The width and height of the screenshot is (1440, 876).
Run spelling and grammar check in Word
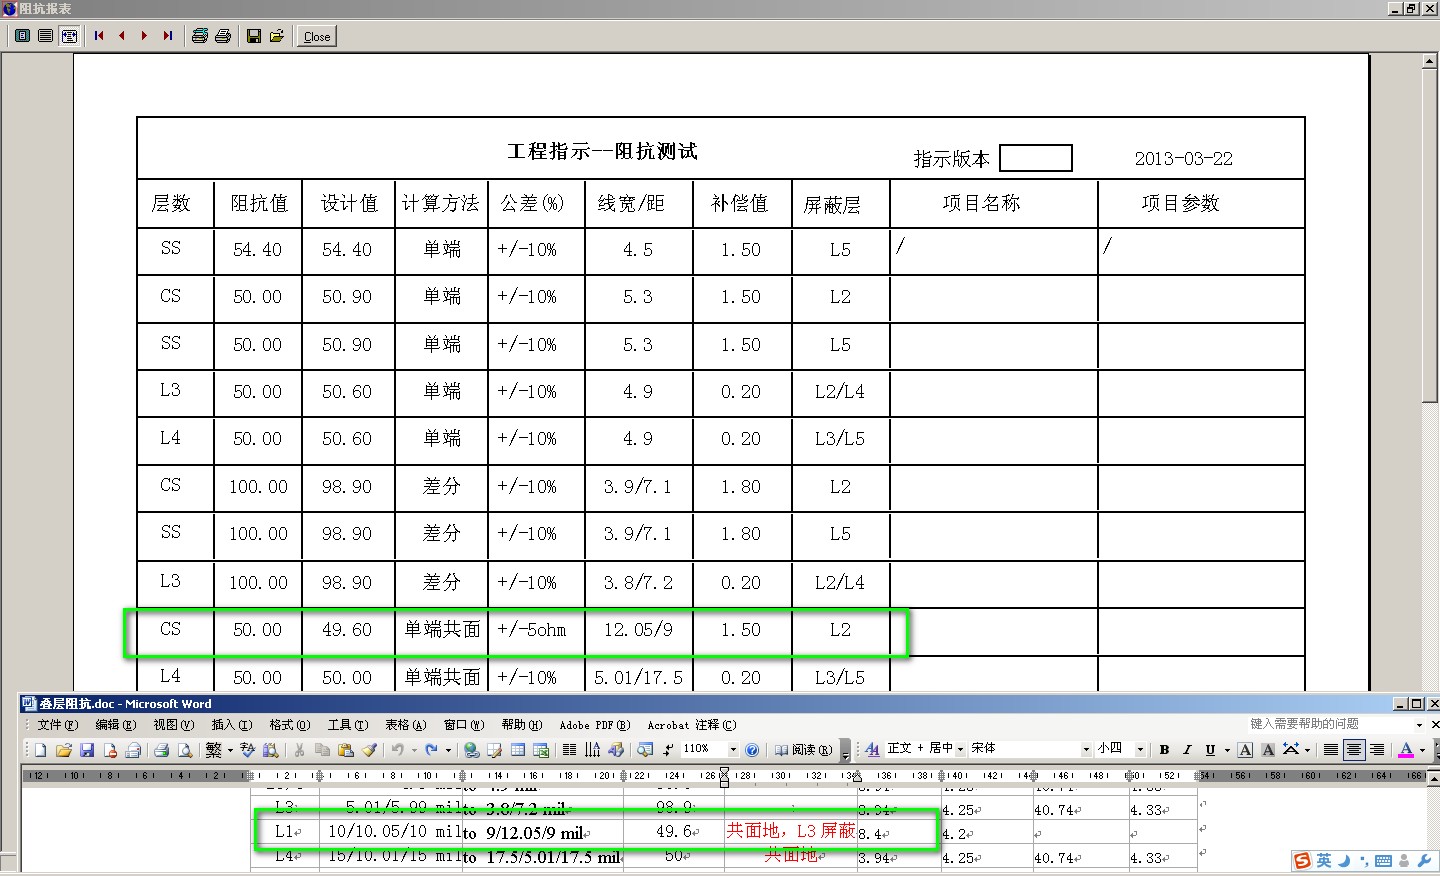point(247,750)
